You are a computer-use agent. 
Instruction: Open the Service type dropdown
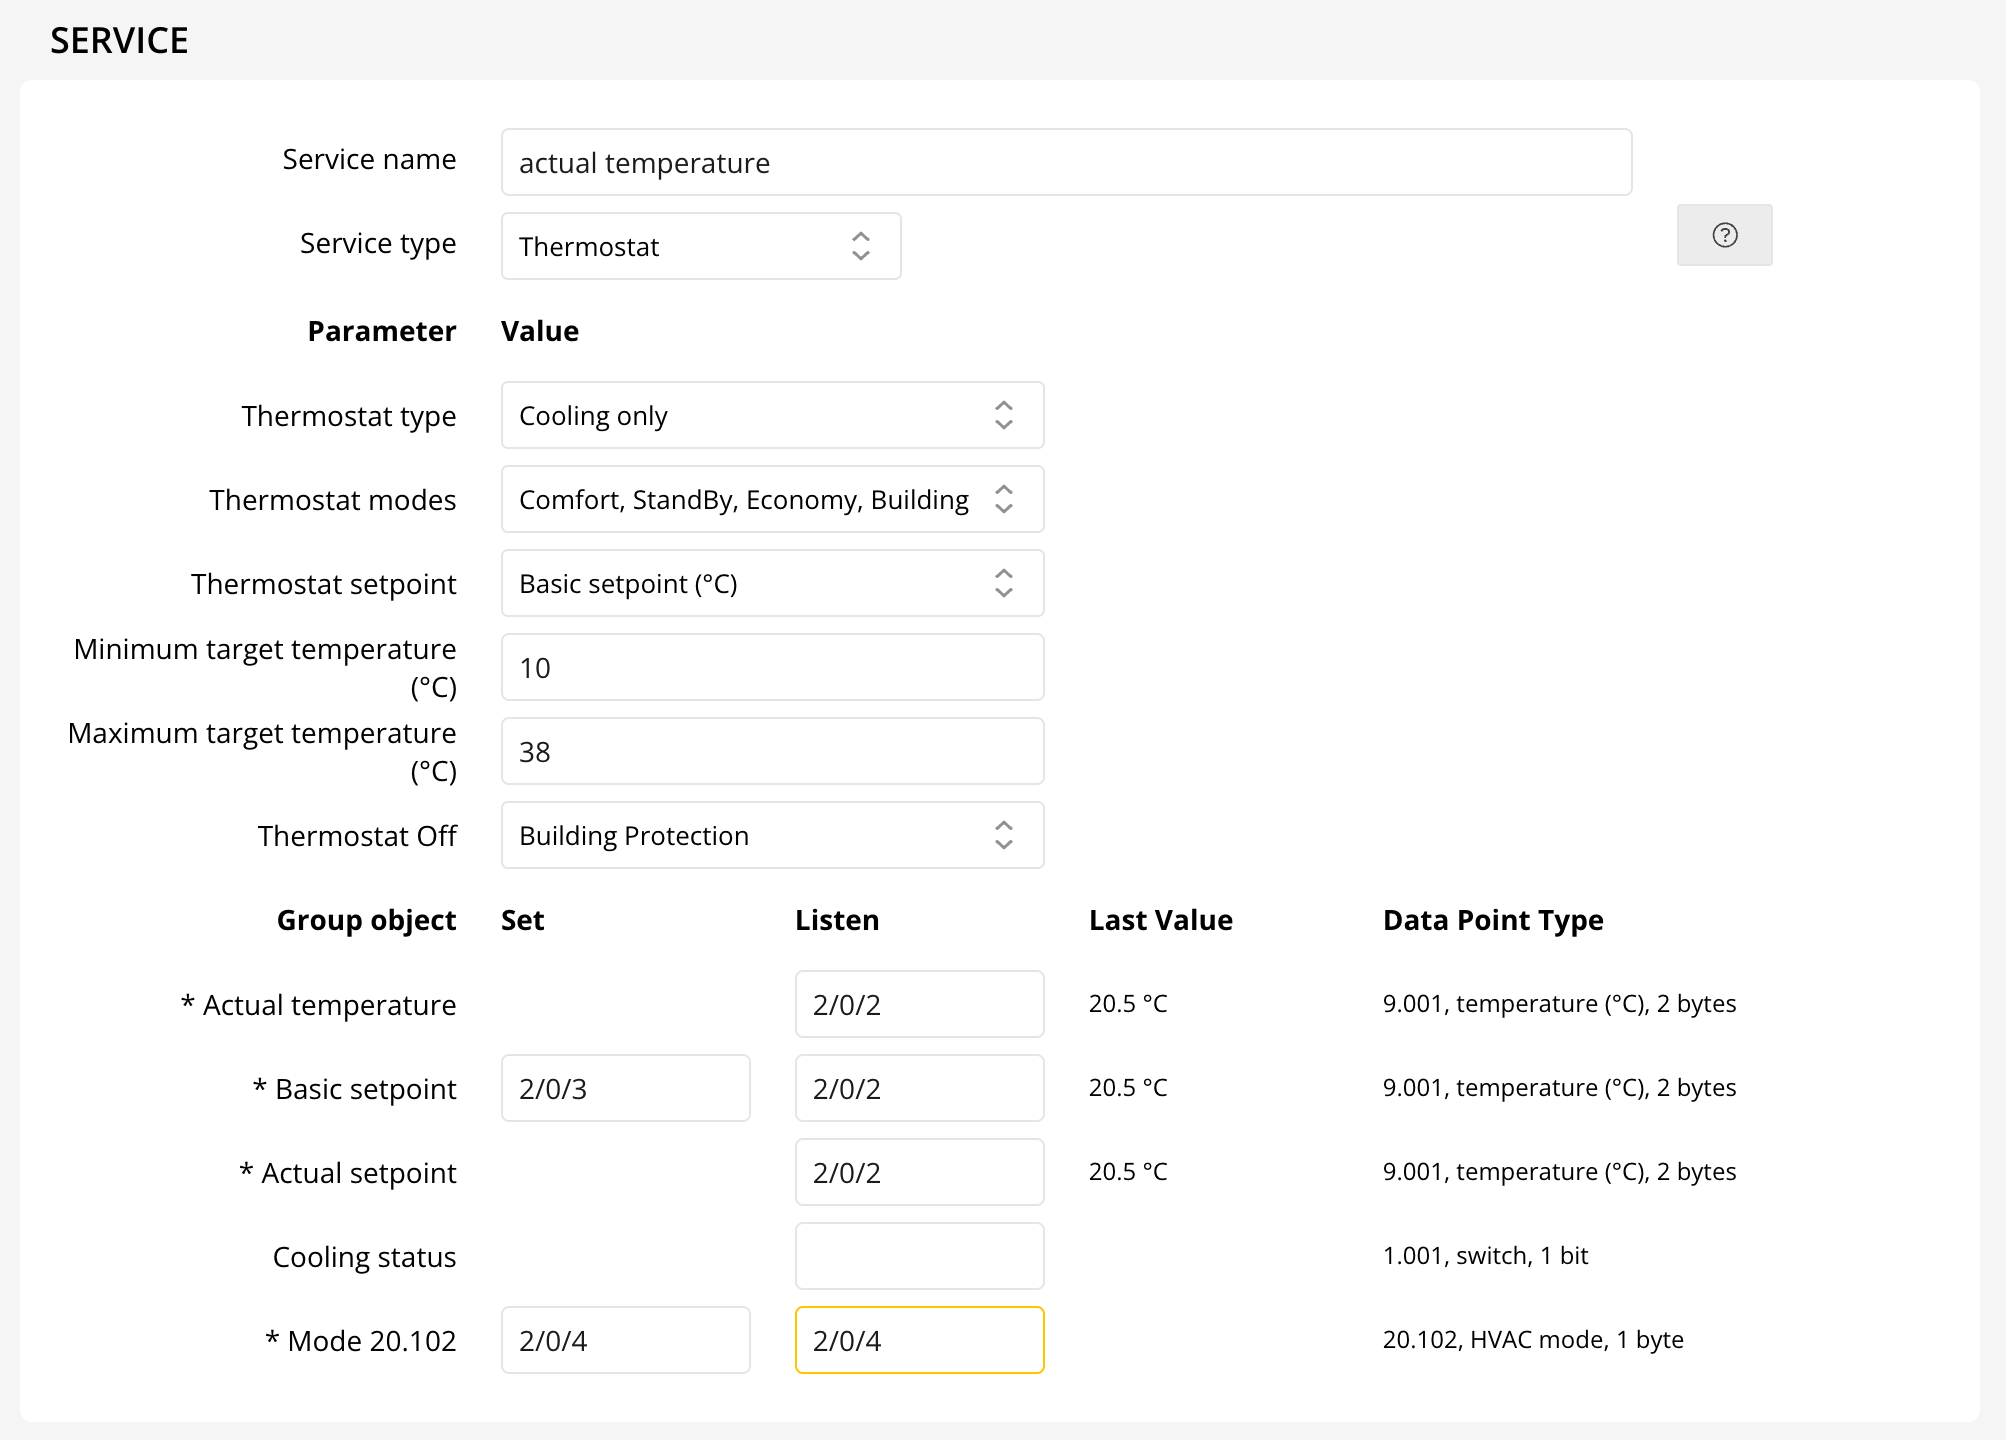point(700,246)
